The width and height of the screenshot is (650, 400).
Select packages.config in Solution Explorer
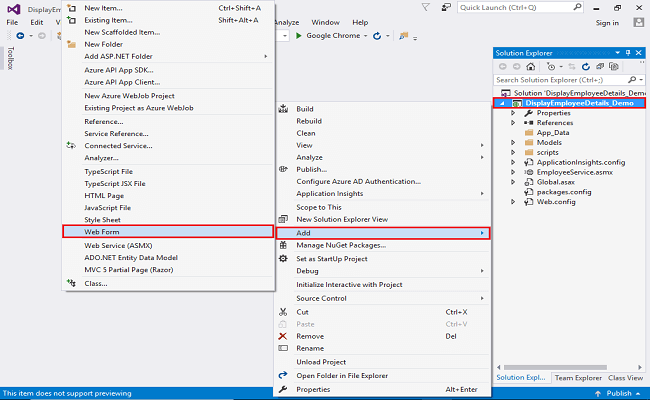tap(564, 192)
